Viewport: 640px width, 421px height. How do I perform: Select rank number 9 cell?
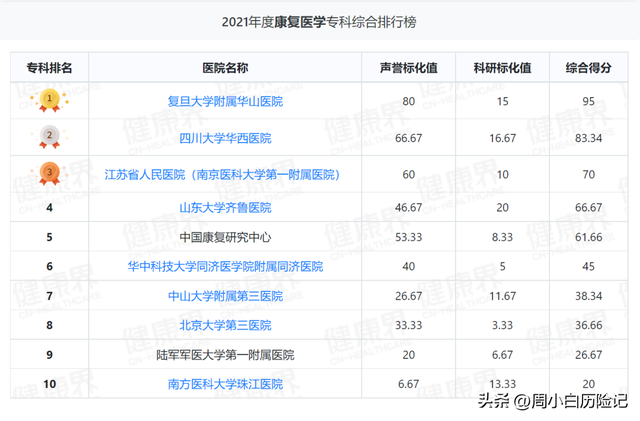[x=49, y=354]
